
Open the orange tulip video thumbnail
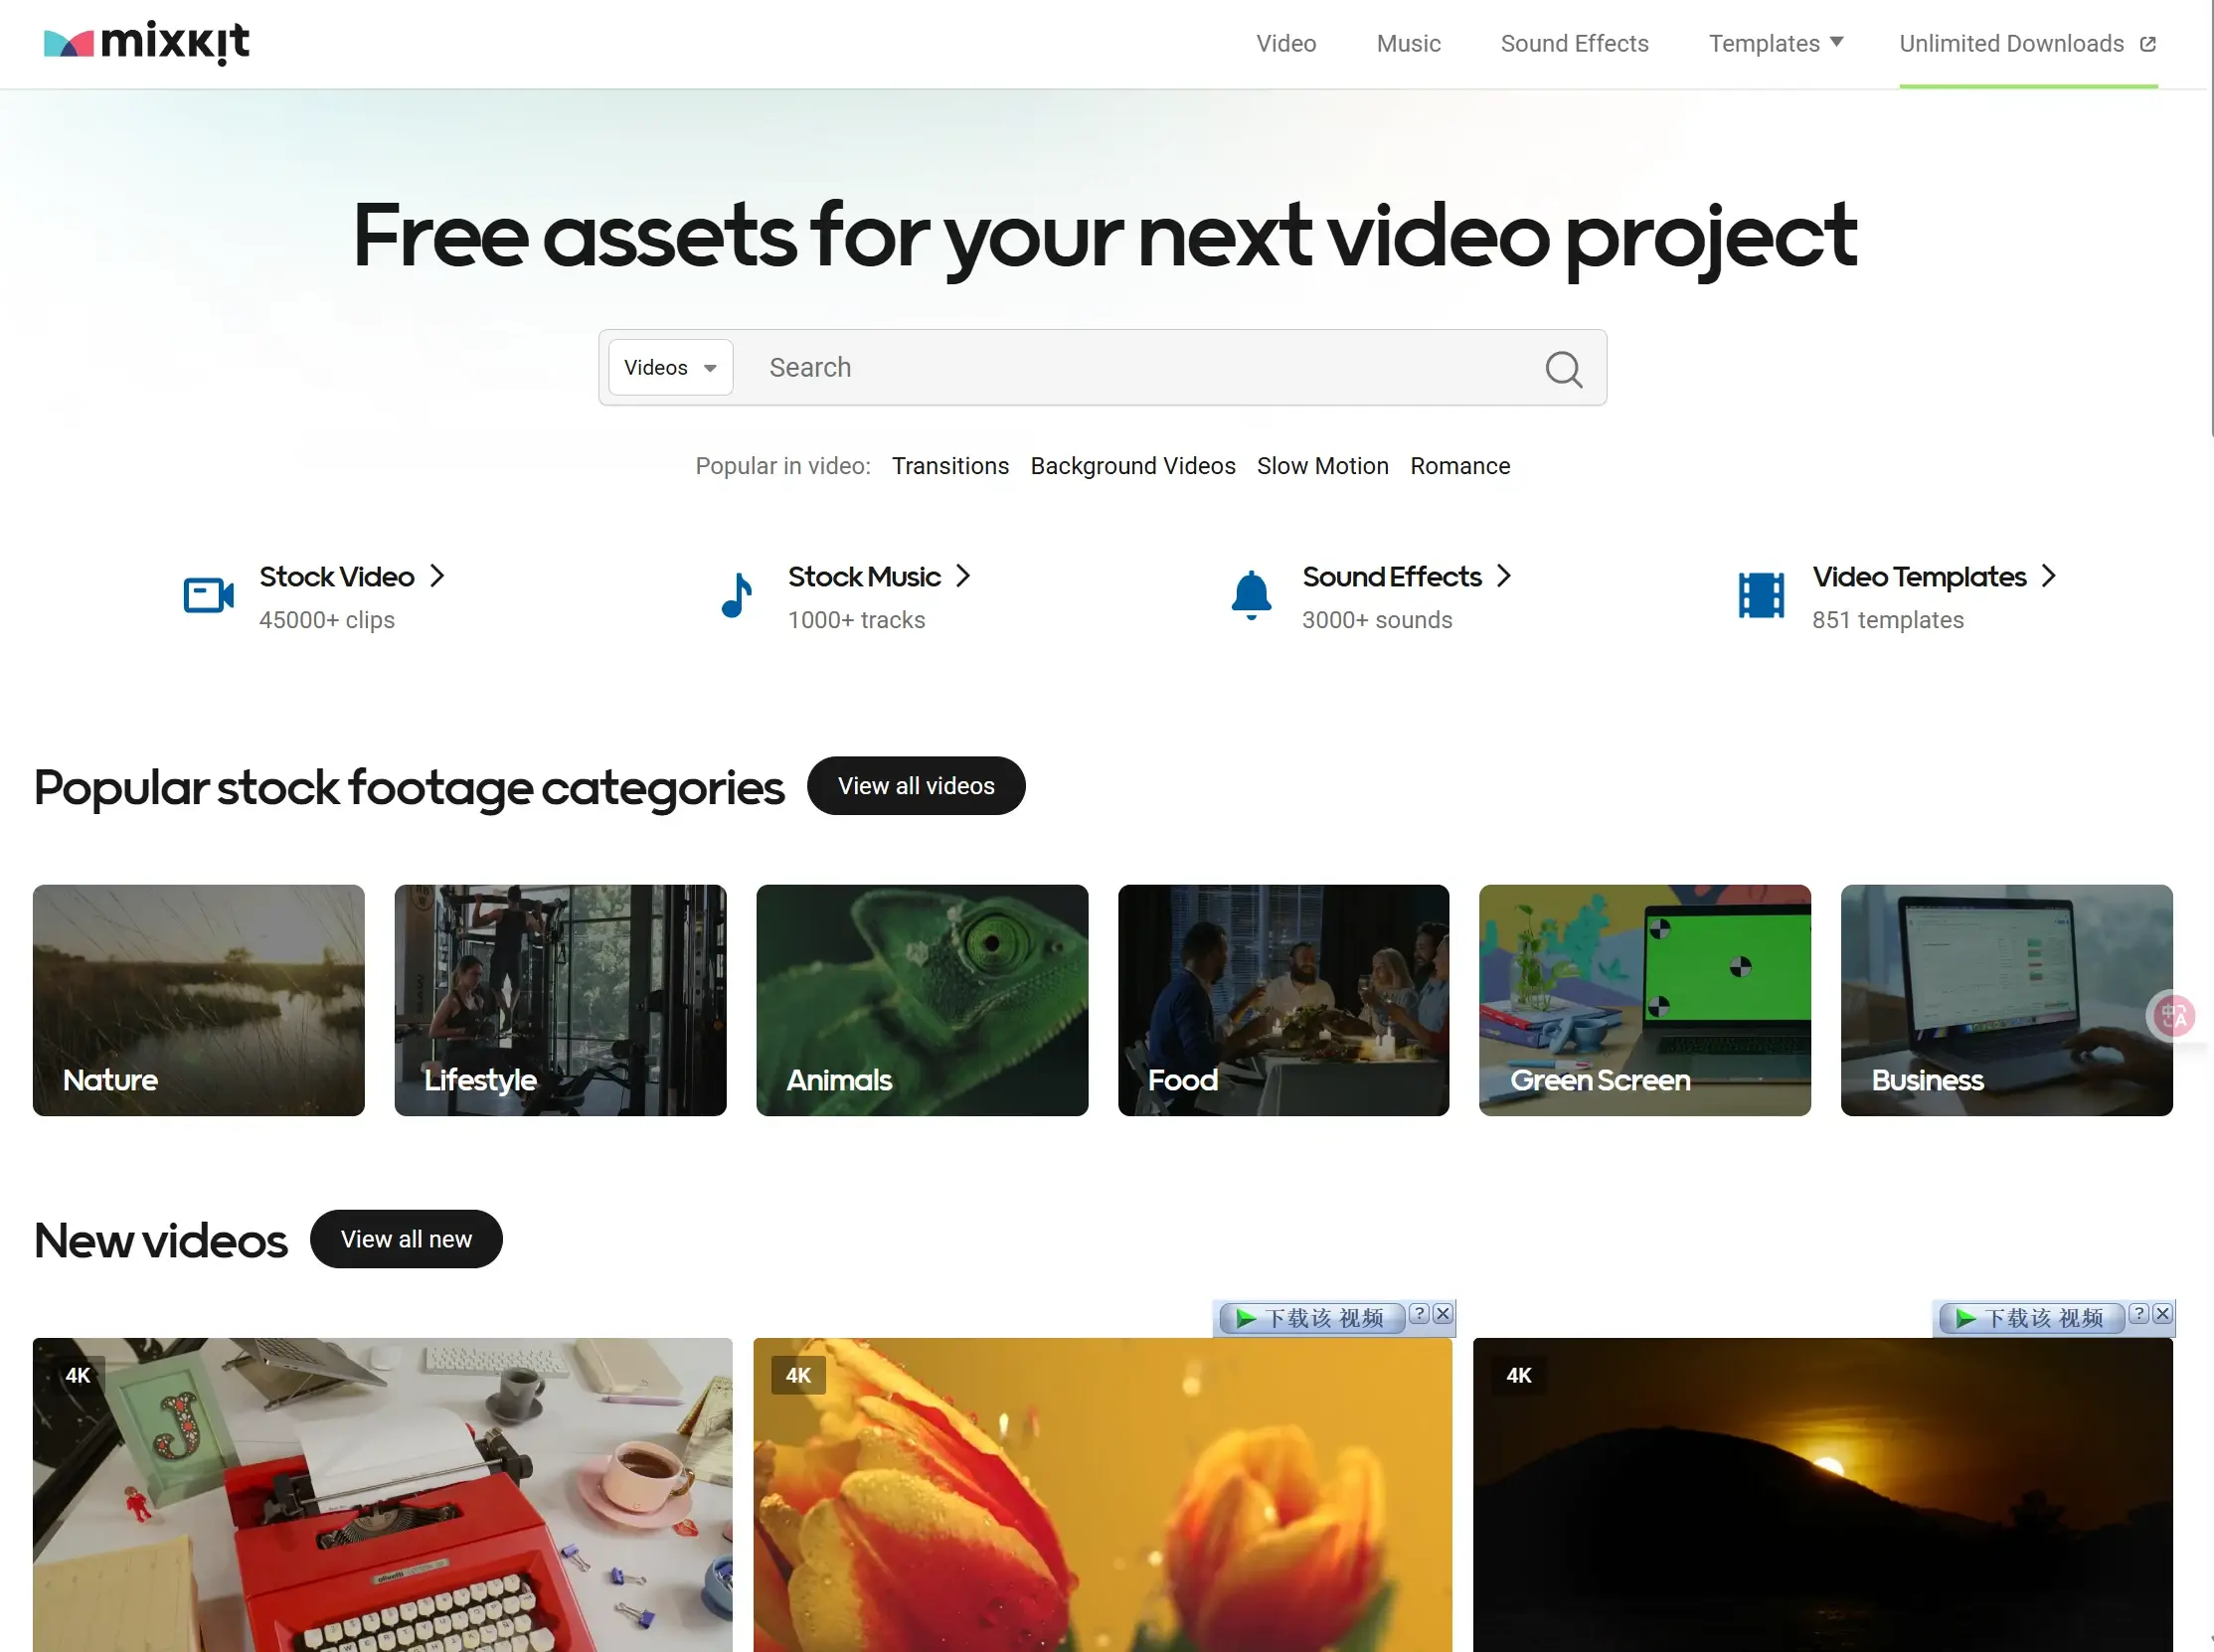[1102, 1495]
